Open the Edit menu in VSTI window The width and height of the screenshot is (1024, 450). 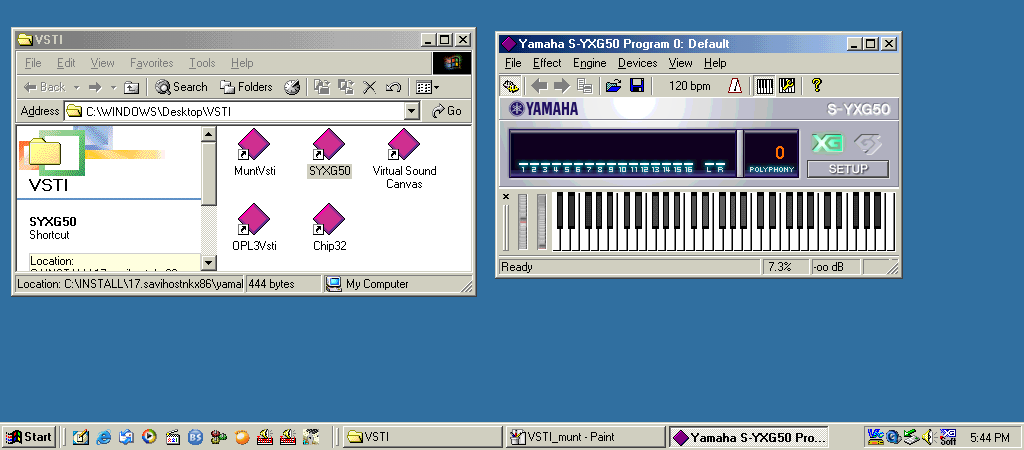(x=66, y=63)
